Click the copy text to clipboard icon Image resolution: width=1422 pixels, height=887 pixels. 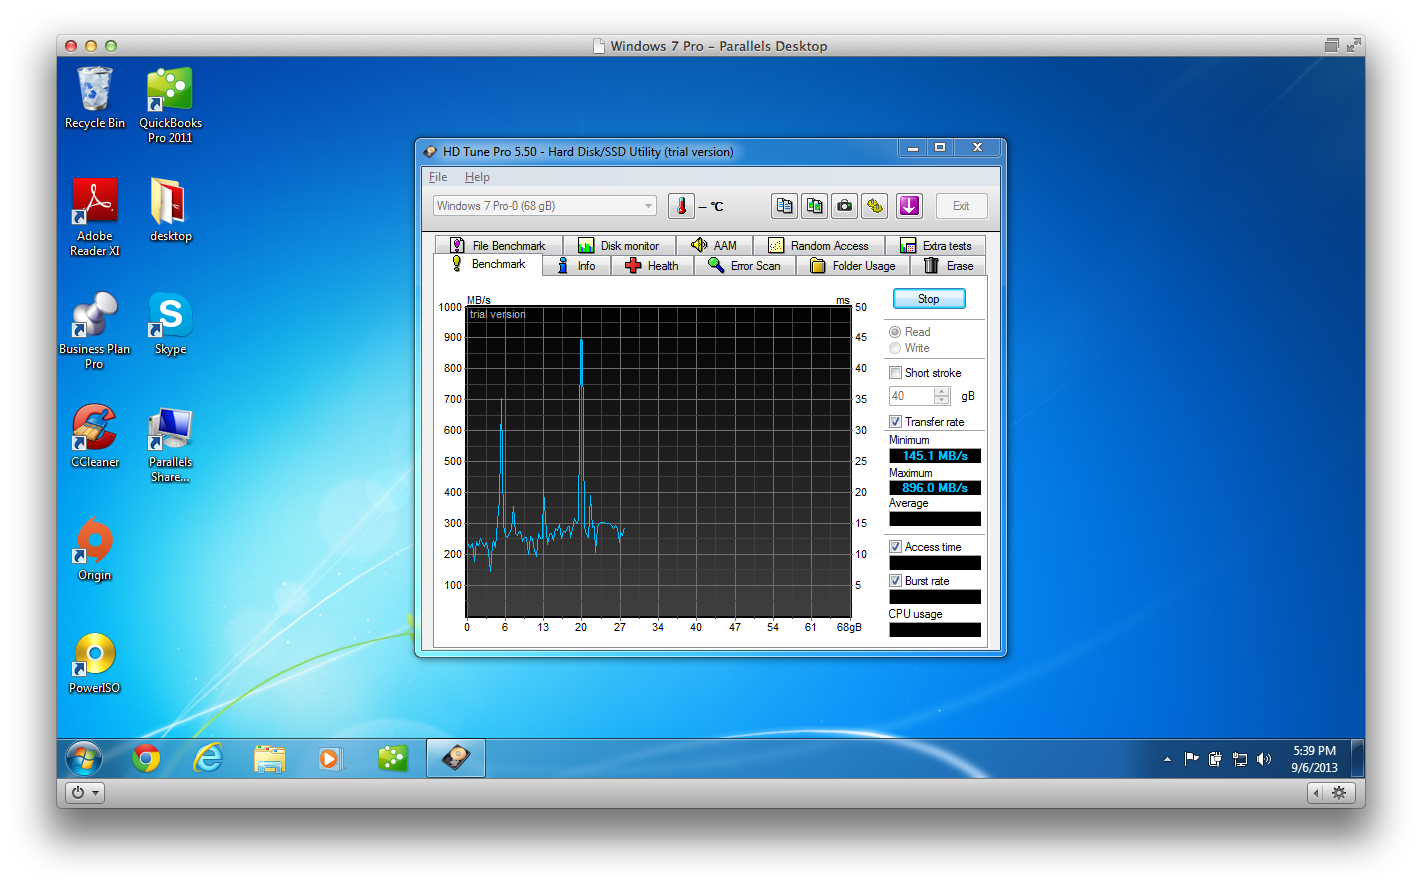click(784, 205)
